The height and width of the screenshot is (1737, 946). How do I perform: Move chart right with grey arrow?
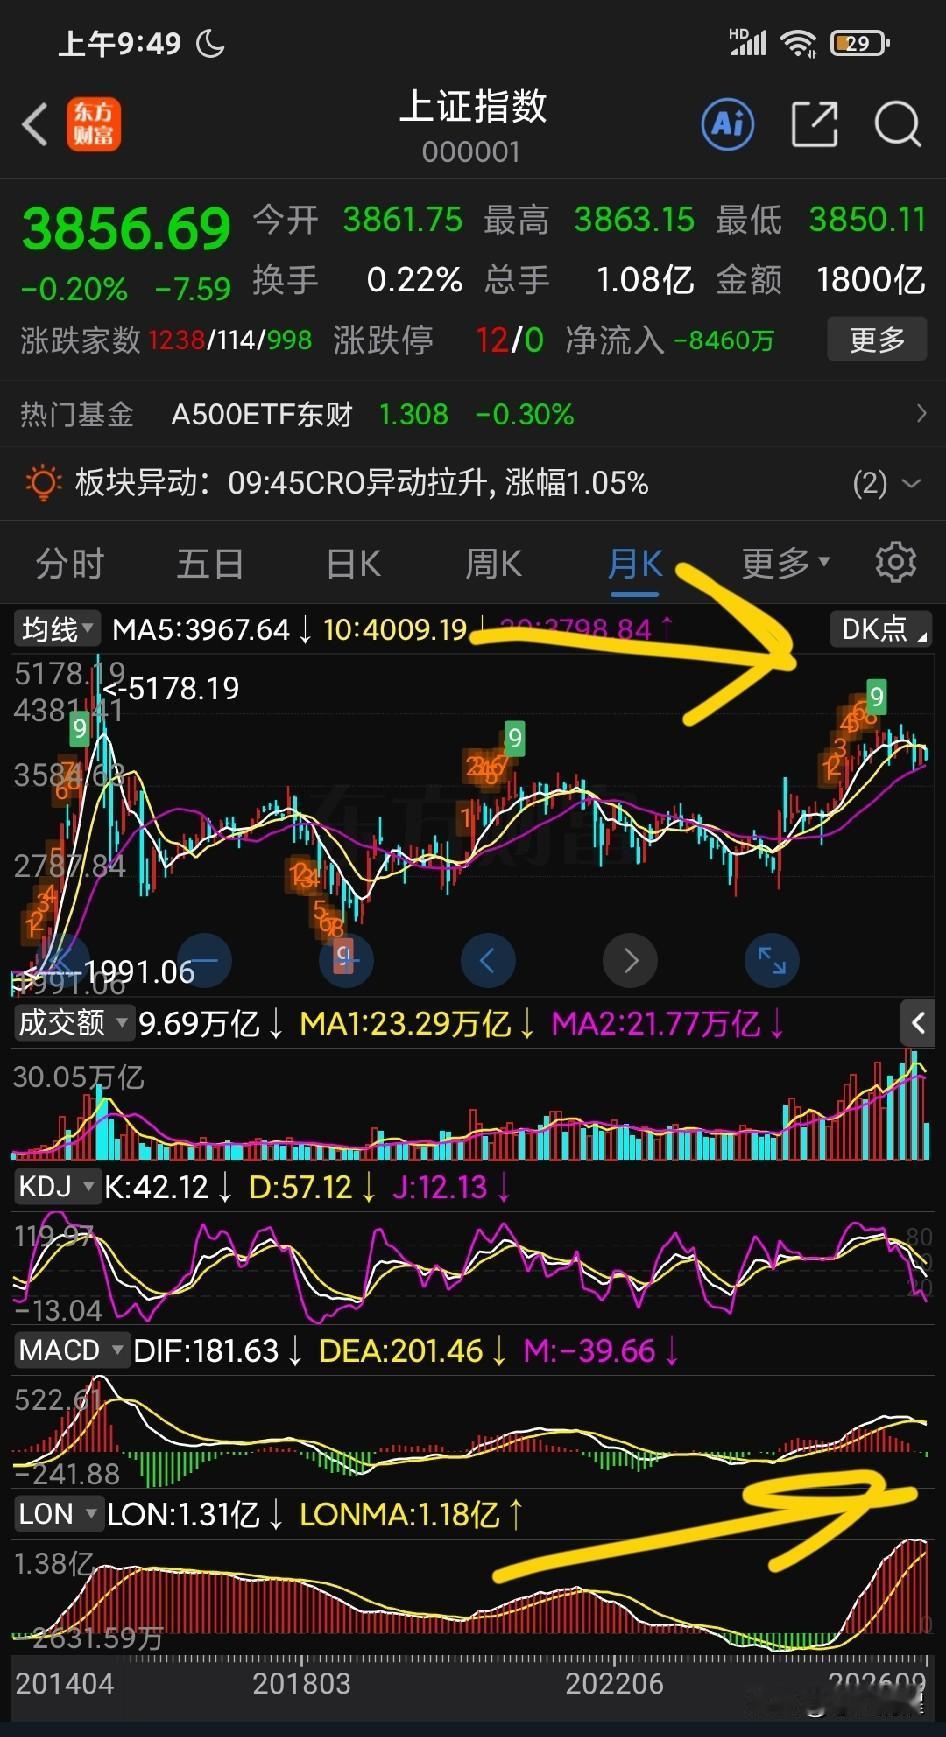[630, 960]
